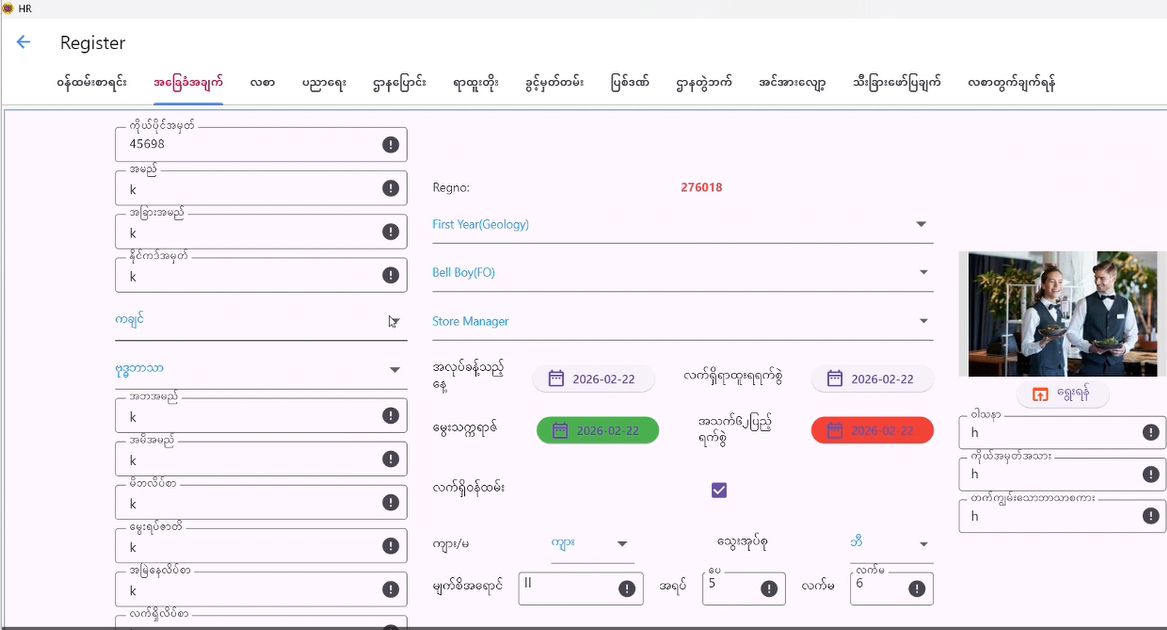Click the alert icon in the အဘအမည် field

(391, 416)
